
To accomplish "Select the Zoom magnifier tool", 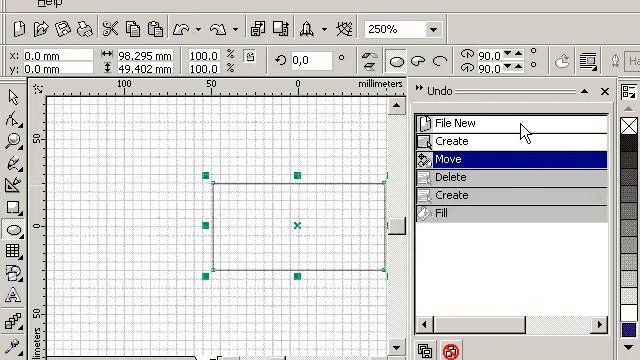I will pyautogui.click(x=13, y=141).
